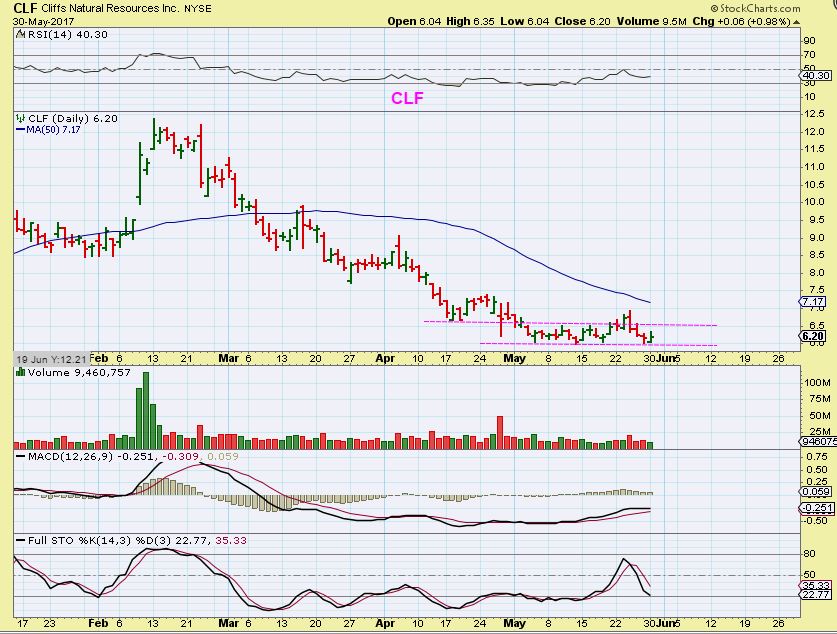Click the tallest green volume bar in February
The image size is (837, 634).
(x=146, y=410)
